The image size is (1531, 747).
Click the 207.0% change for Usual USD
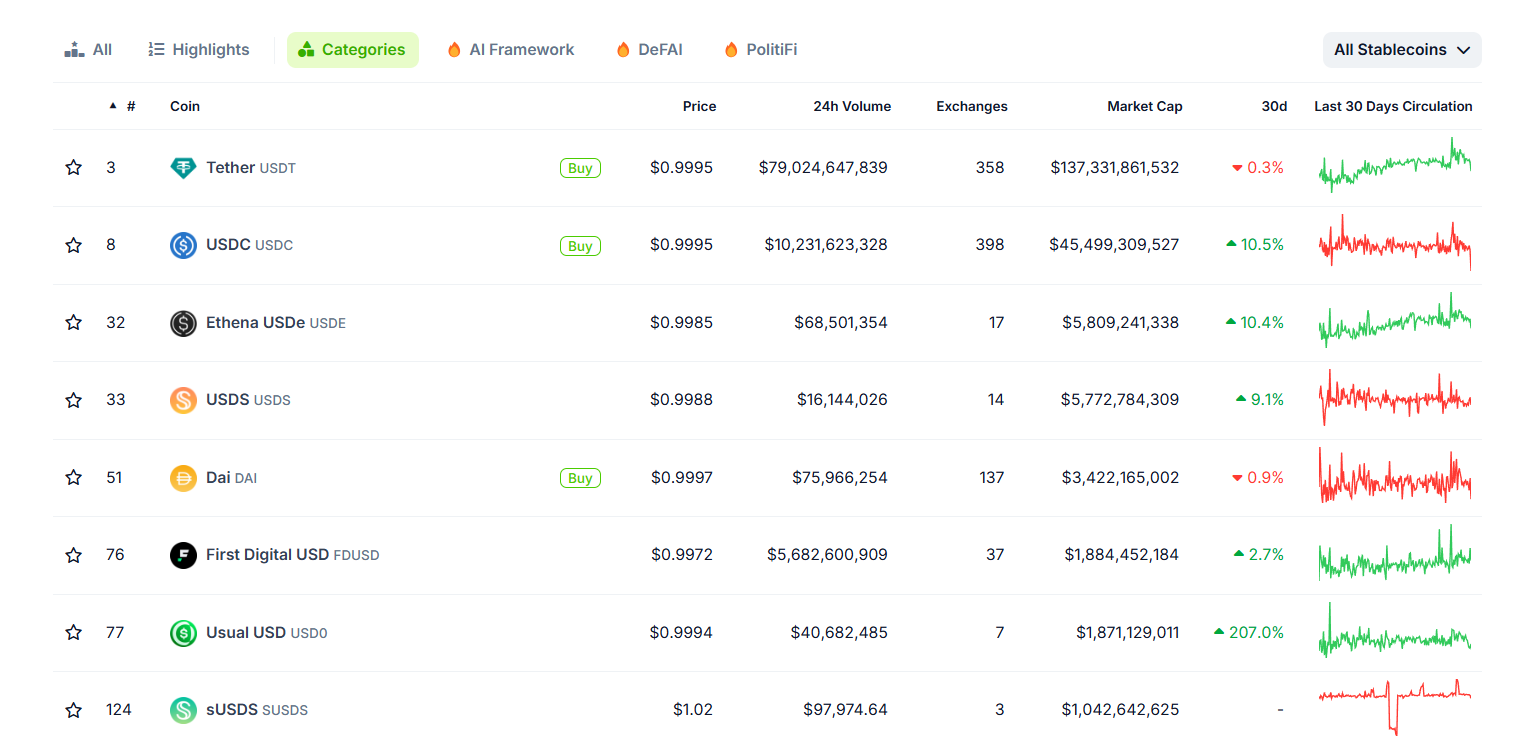coord(1248,633)
